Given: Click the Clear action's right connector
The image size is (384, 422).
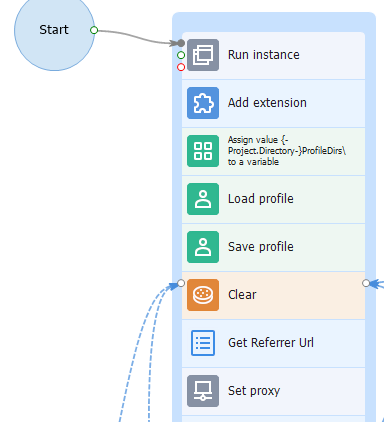Looking at the screenshot, I should [x=366, y=283].
